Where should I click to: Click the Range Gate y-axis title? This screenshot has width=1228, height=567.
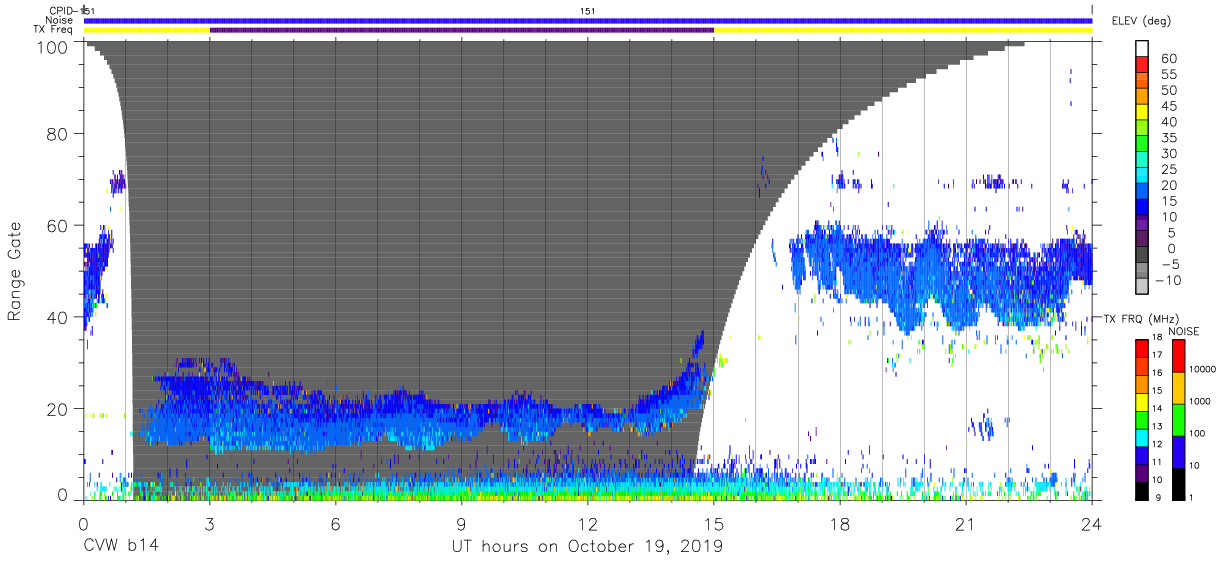[15, 271]
